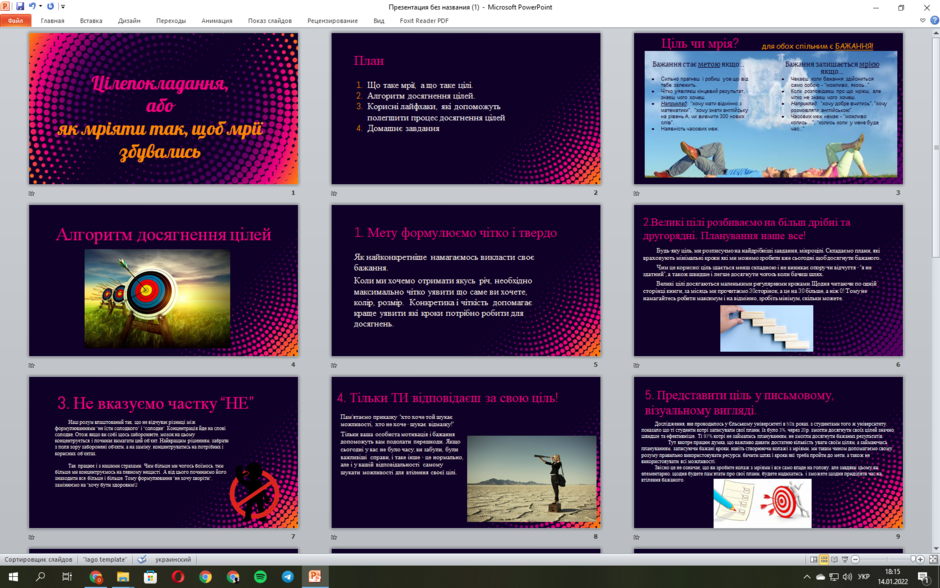Show hidden system tray icons chevron
This screenshot has height=588, width=940.
tap(806, 577)
